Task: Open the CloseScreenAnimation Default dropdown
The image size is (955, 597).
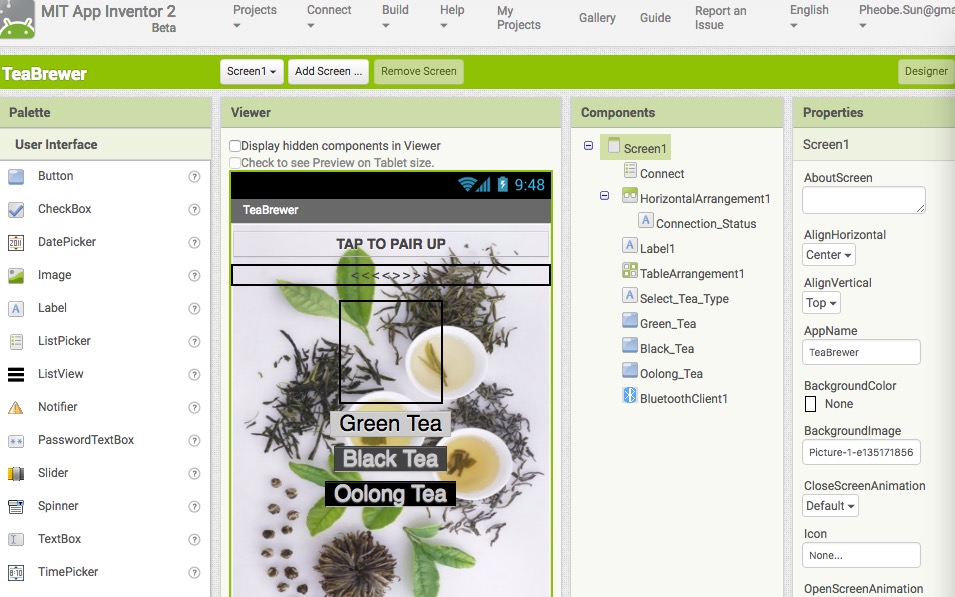Action: click(x=830, y=506)
